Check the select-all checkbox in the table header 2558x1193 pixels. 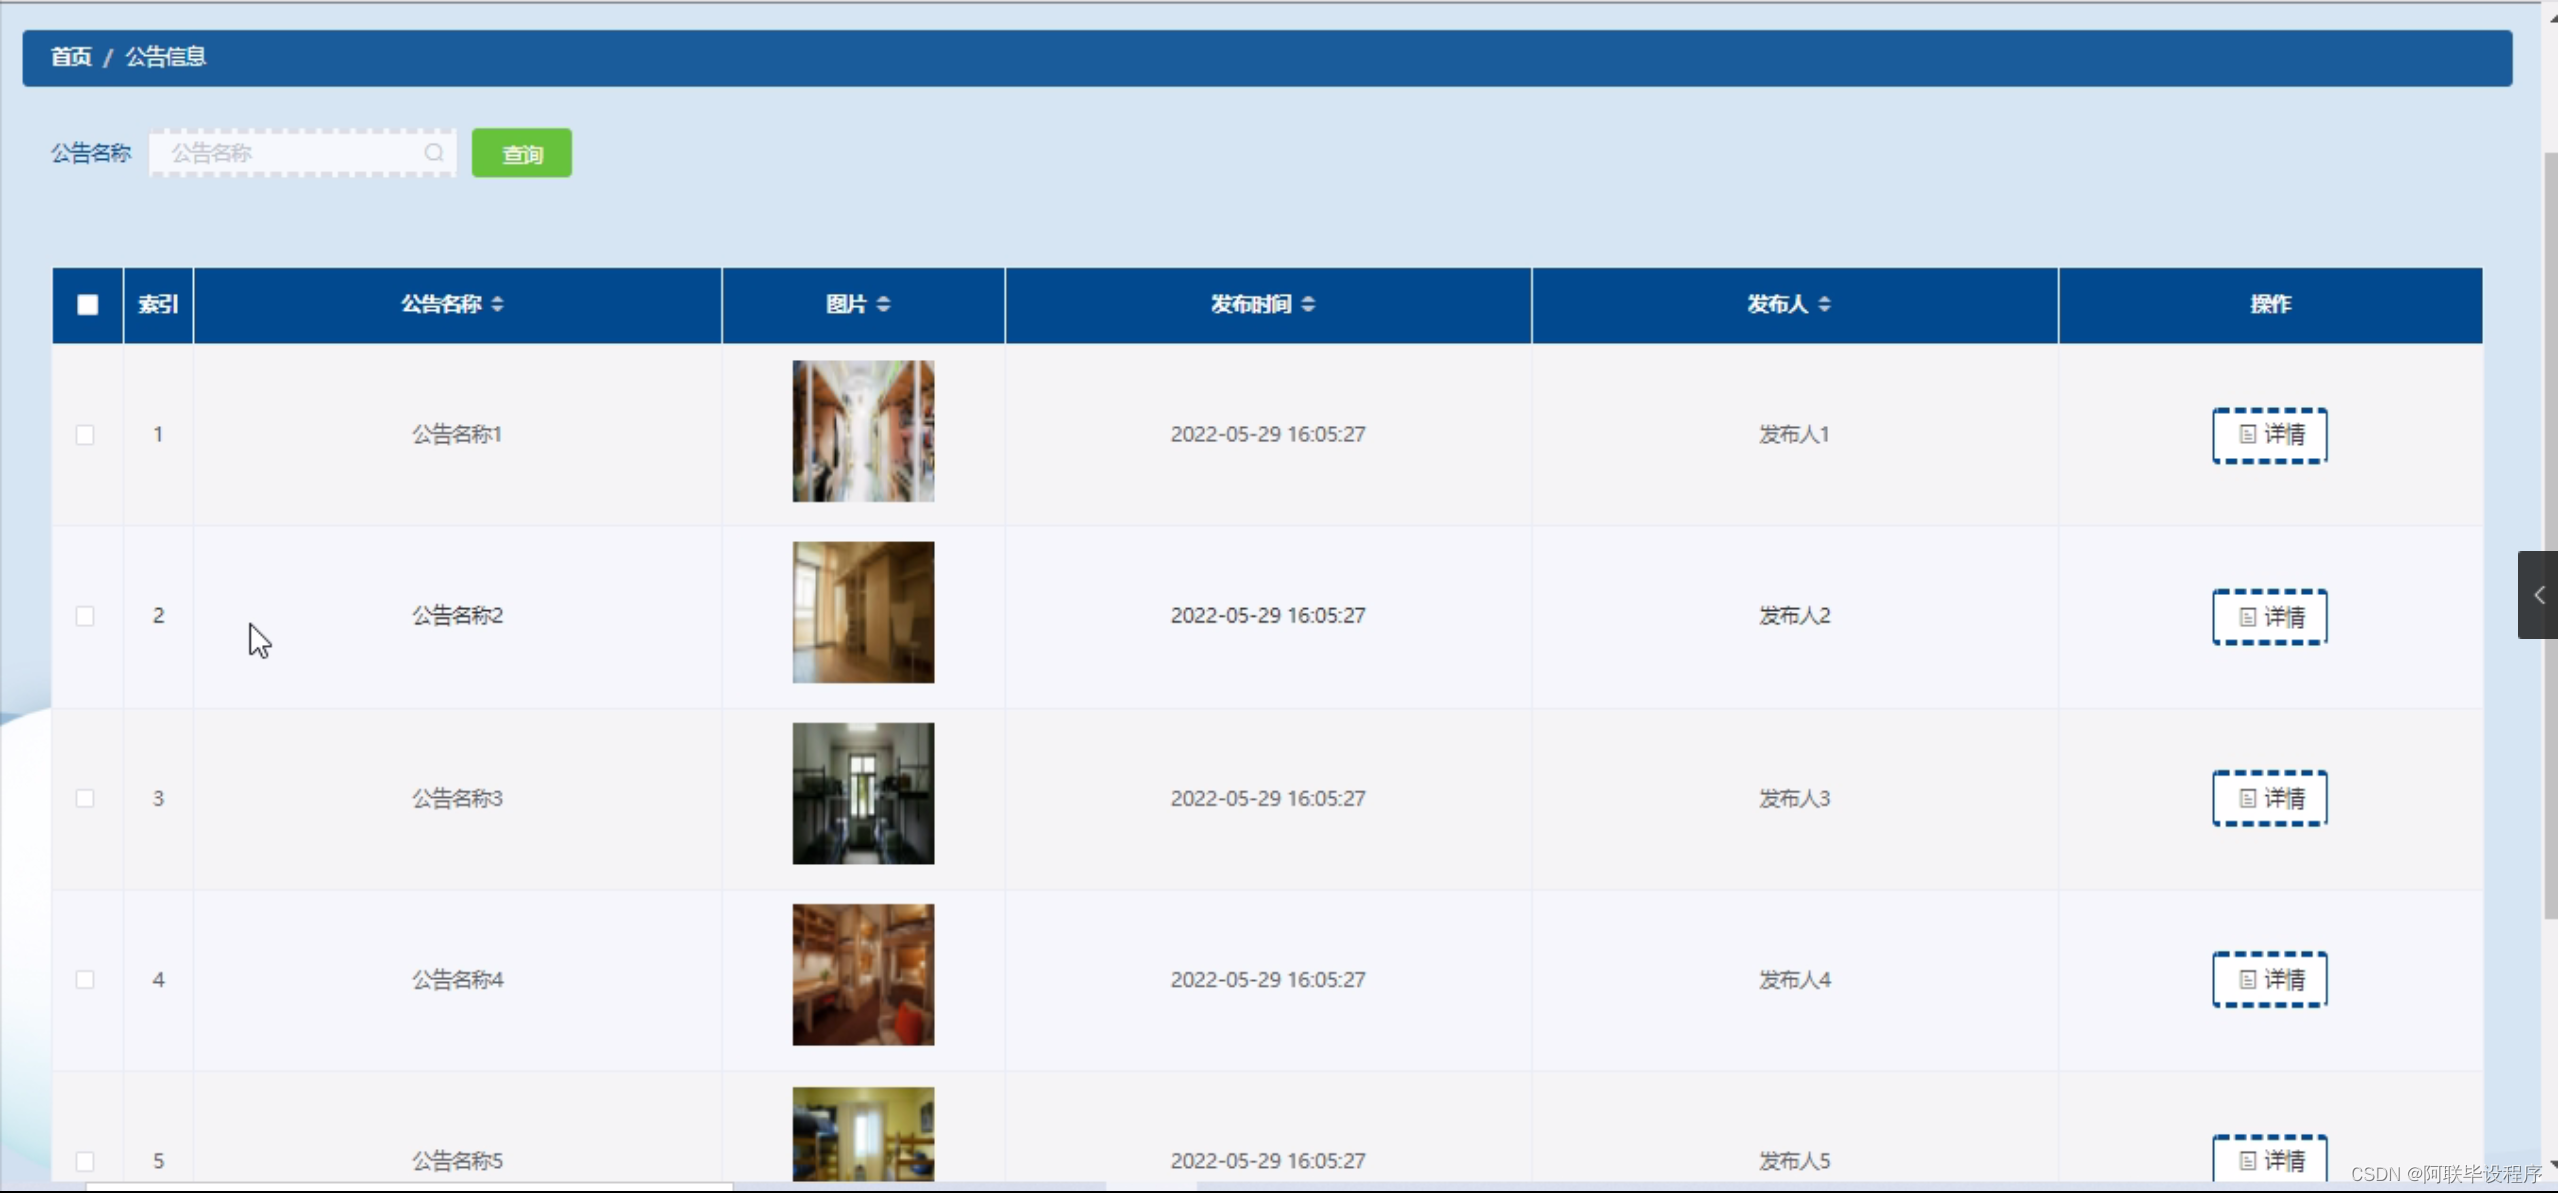click(x=87, y=305)
